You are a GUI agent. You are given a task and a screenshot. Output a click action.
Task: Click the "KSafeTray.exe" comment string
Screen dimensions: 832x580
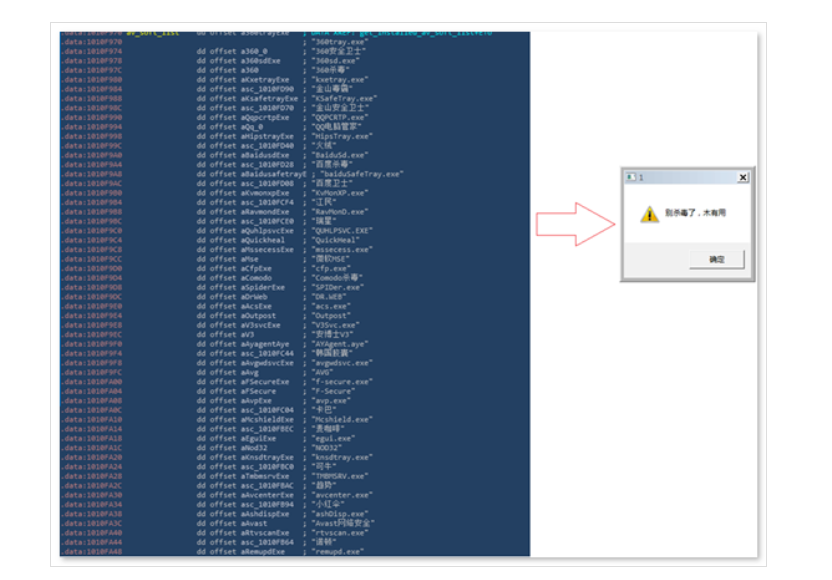(344, 99)
